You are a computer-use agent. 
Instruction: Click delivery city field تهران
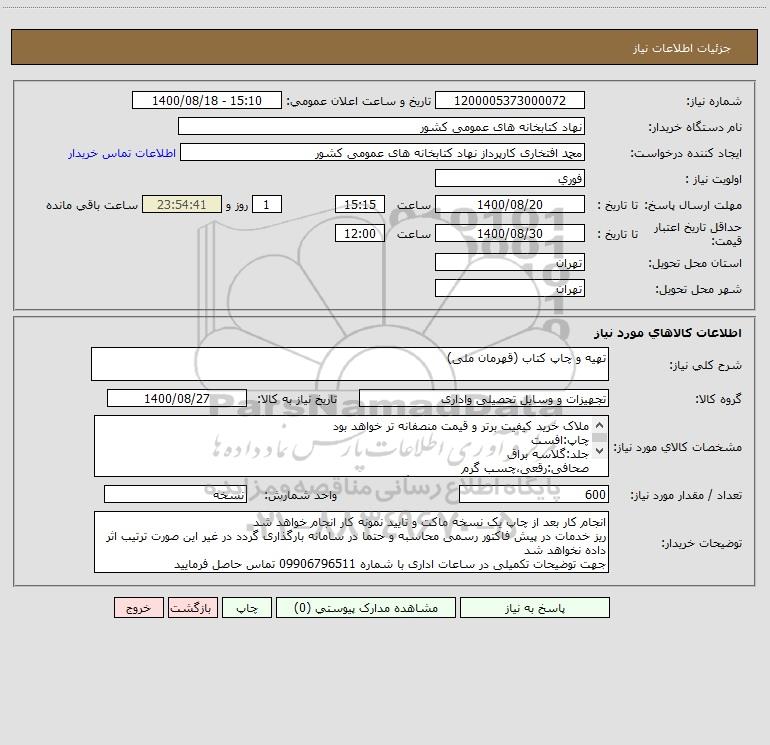(510, 288)
